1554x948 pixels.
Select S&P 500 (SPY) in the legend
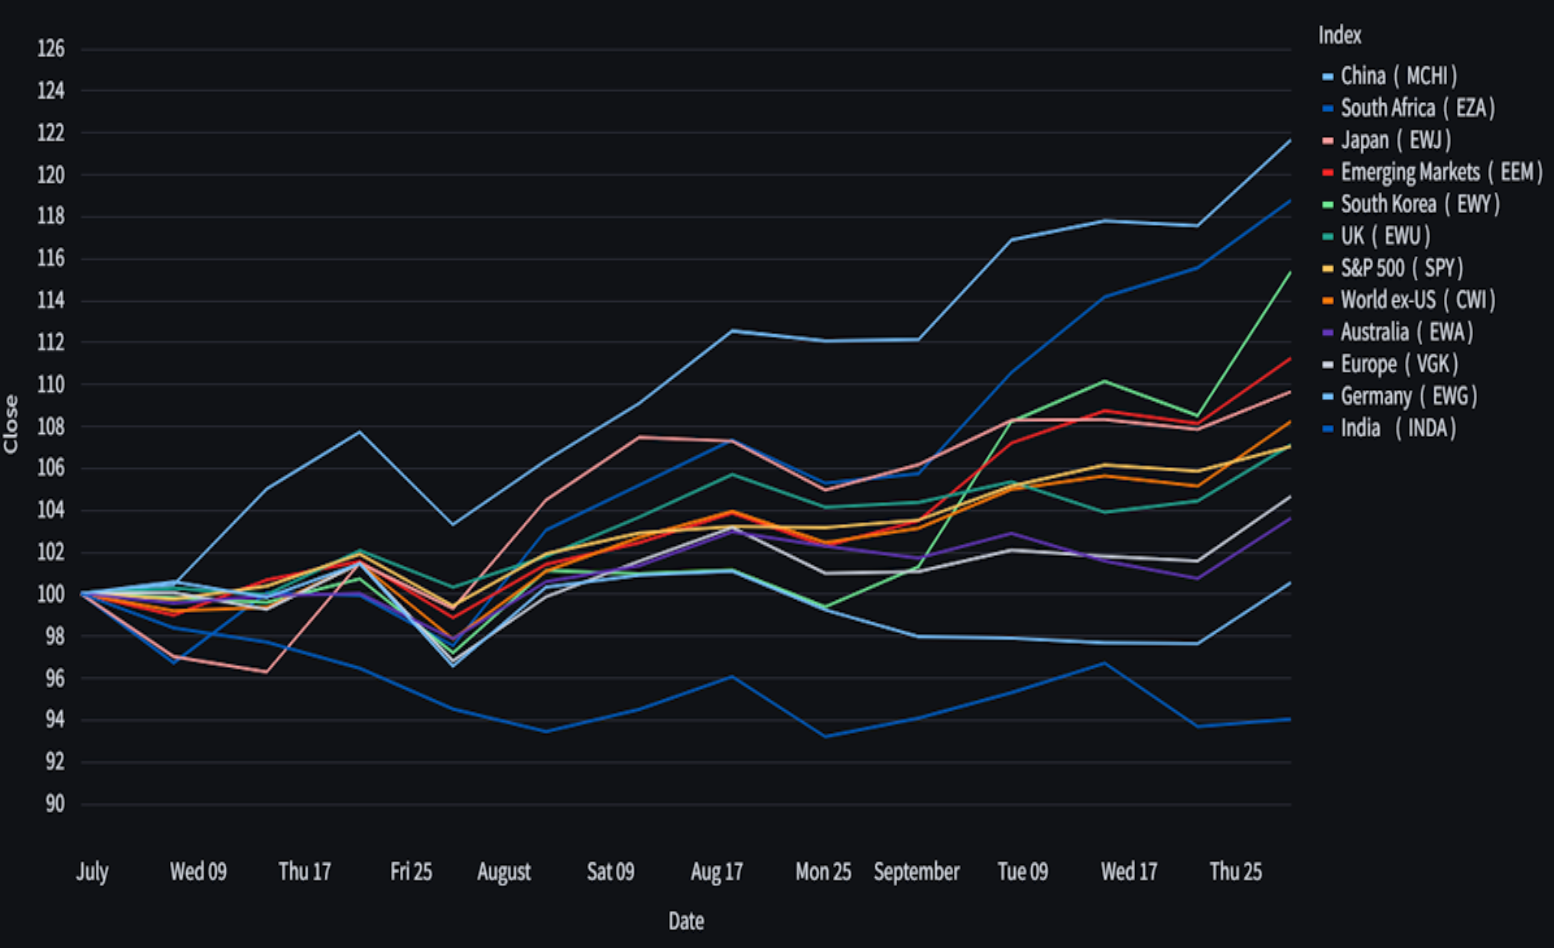pos(1401,268)
